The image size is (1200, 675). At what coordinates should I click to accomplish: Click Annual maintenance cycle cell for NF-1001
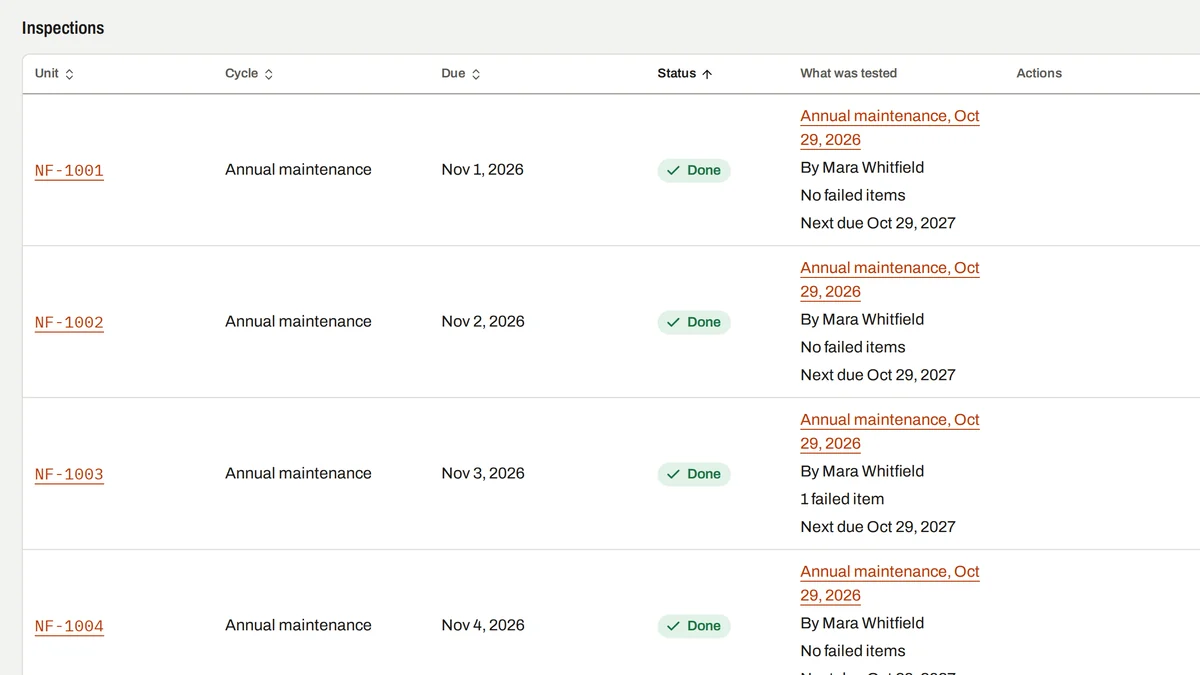point(298,170)
